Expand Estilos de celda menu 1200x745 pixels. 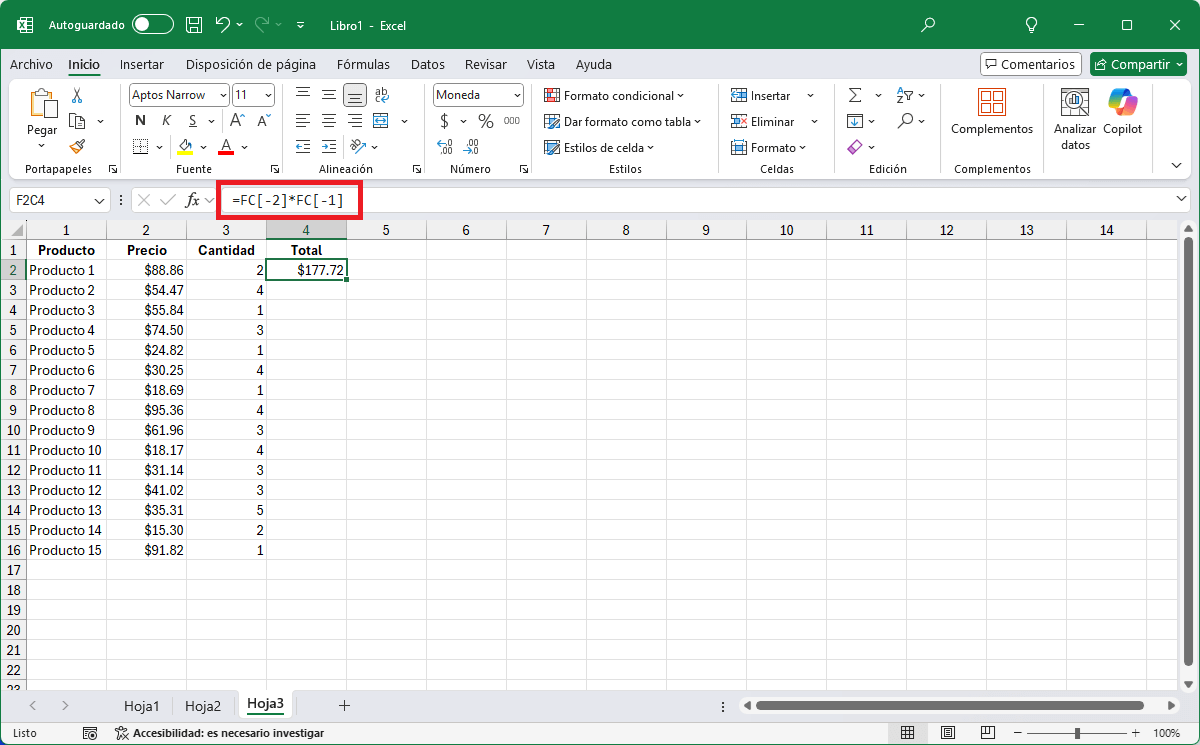tap(599, 147)
